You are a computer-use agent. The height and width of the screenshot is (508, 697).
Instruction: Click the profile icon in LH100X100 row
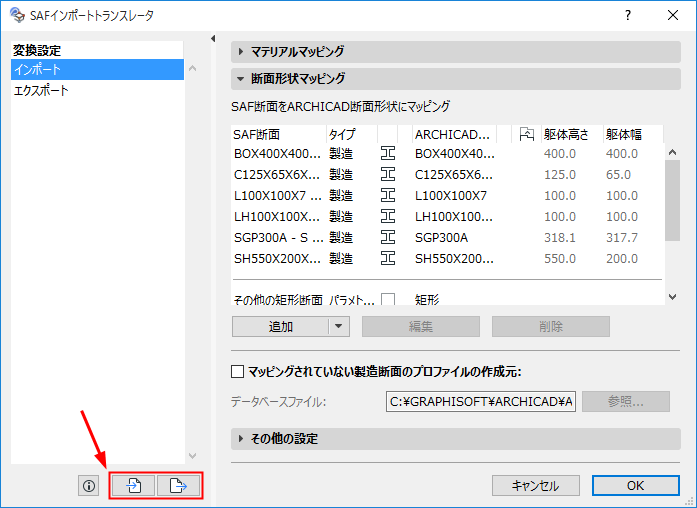coord(388,216)
